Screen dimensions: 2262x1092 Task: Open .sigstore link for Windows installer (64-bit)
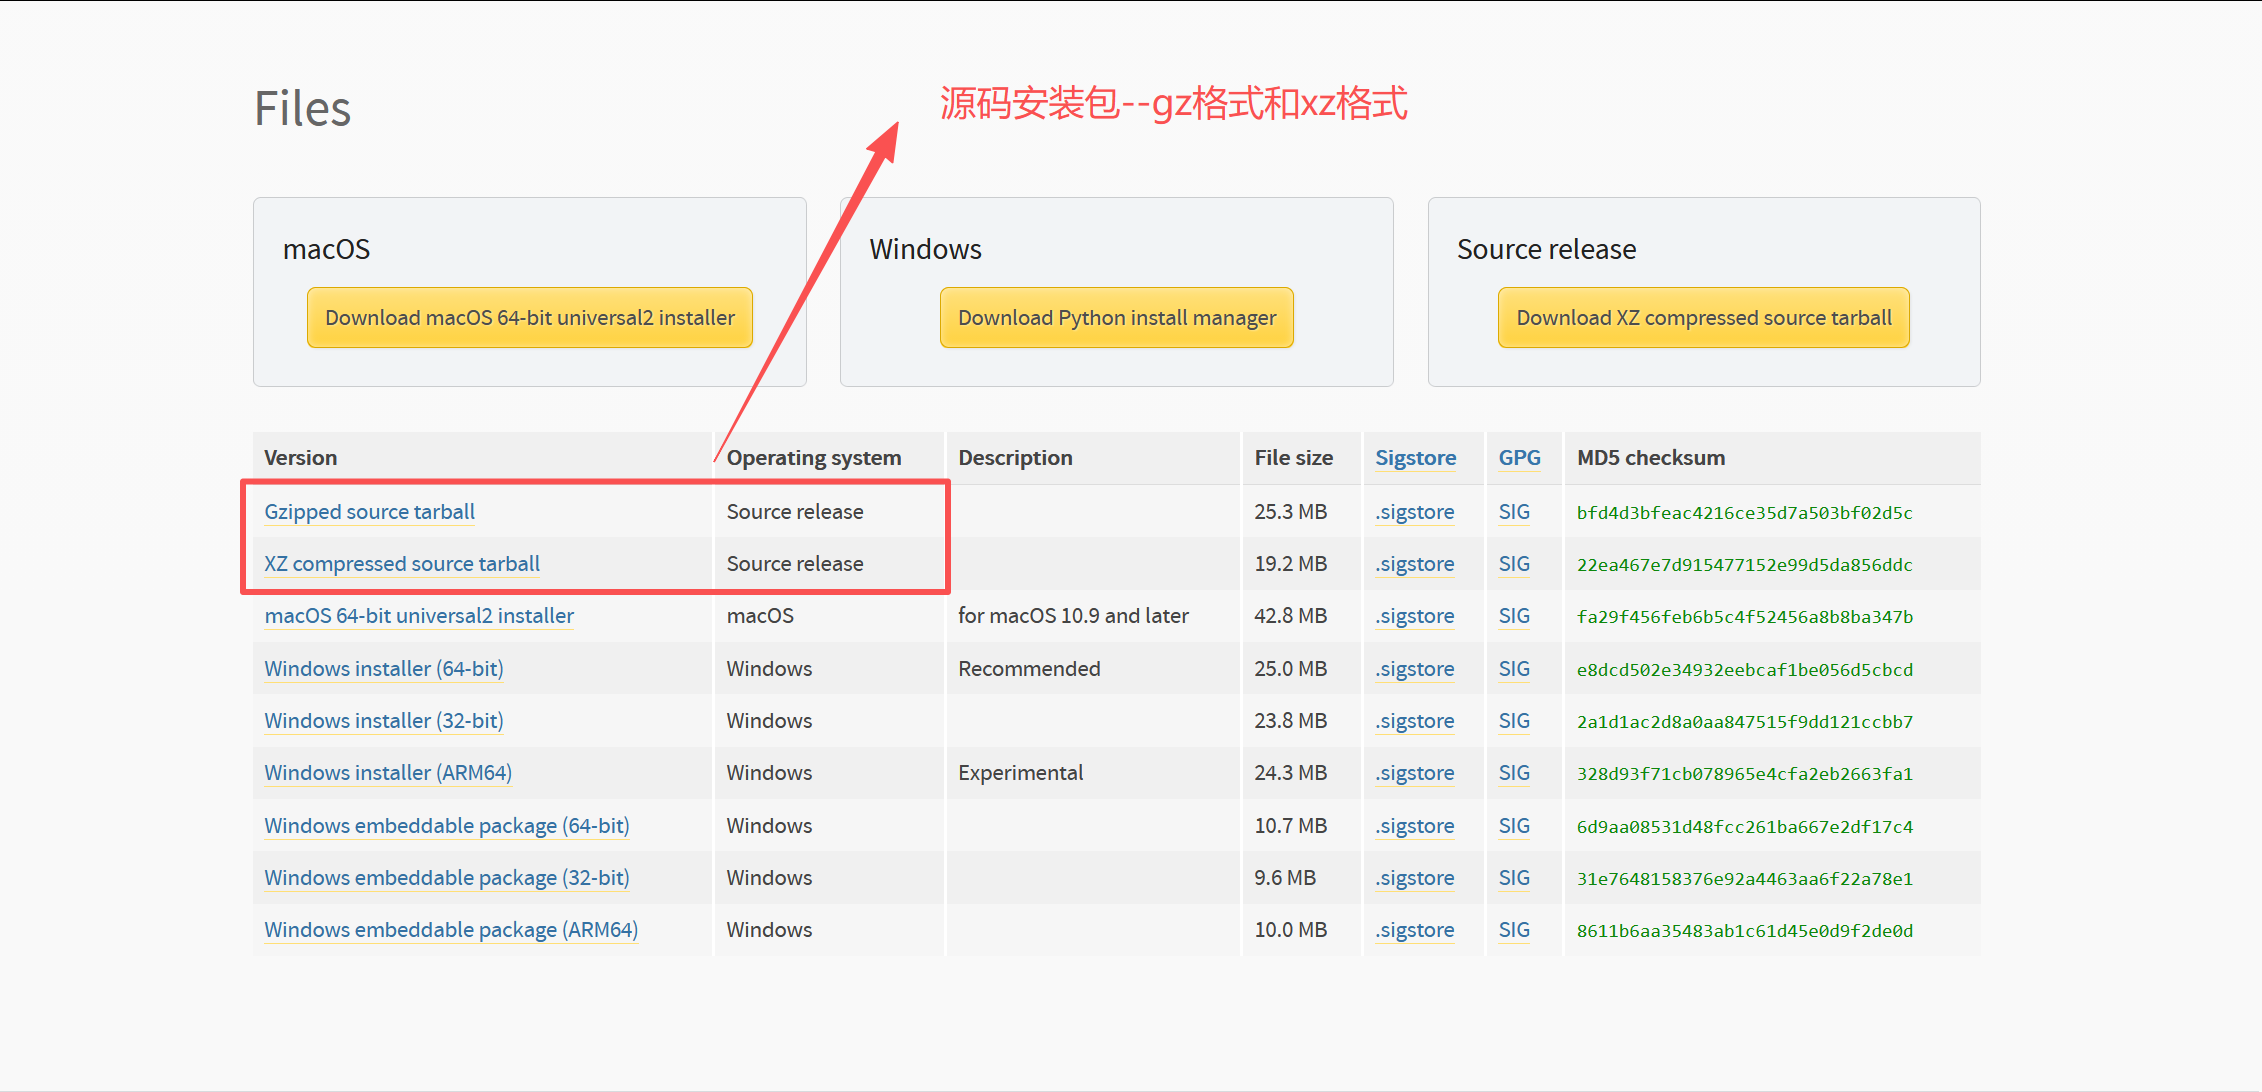[1415, 669]
